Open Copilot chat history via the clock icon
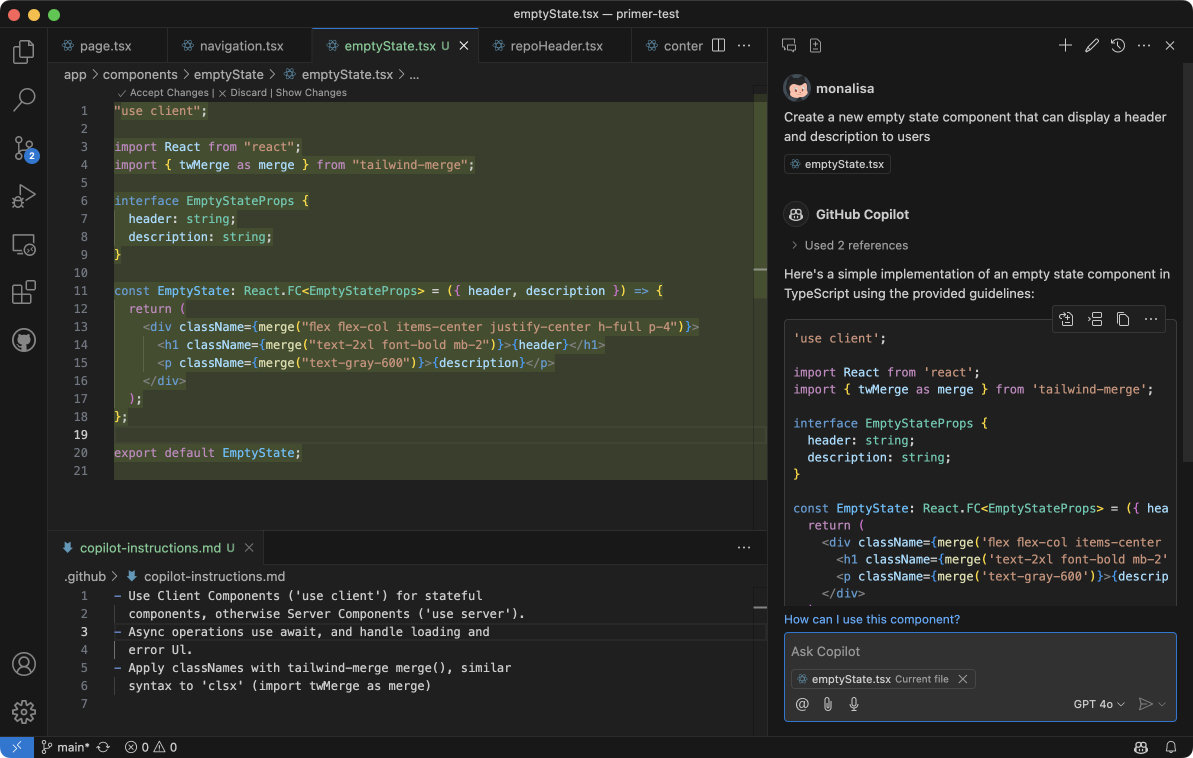1193x758 pixels. [1118, 45]
